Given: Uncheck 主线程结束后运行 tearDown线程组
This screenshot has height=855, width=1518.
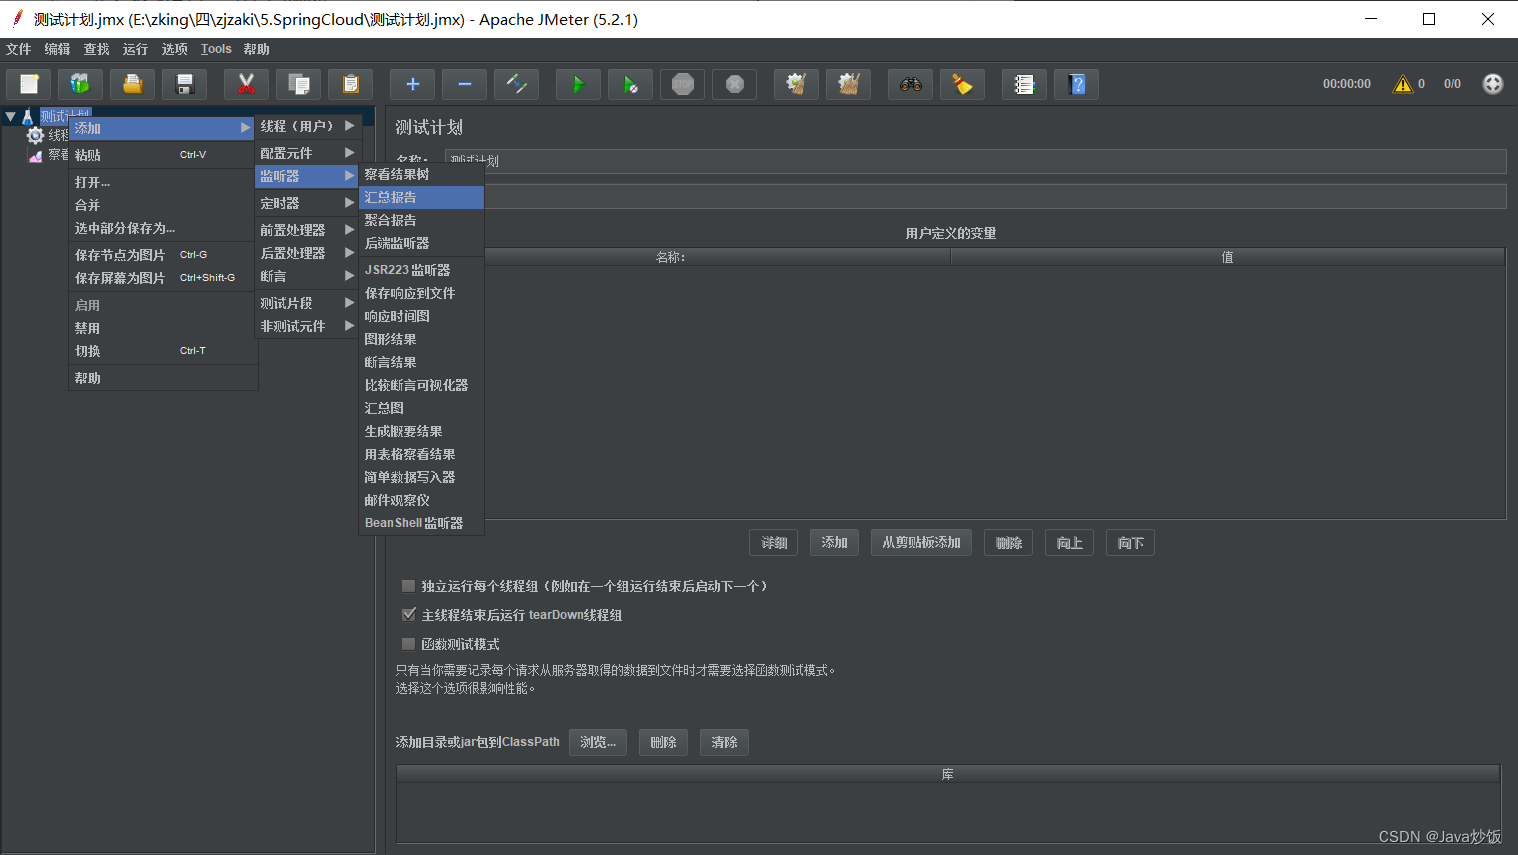Looking at the screenshot, I should (x=408, y=615).
